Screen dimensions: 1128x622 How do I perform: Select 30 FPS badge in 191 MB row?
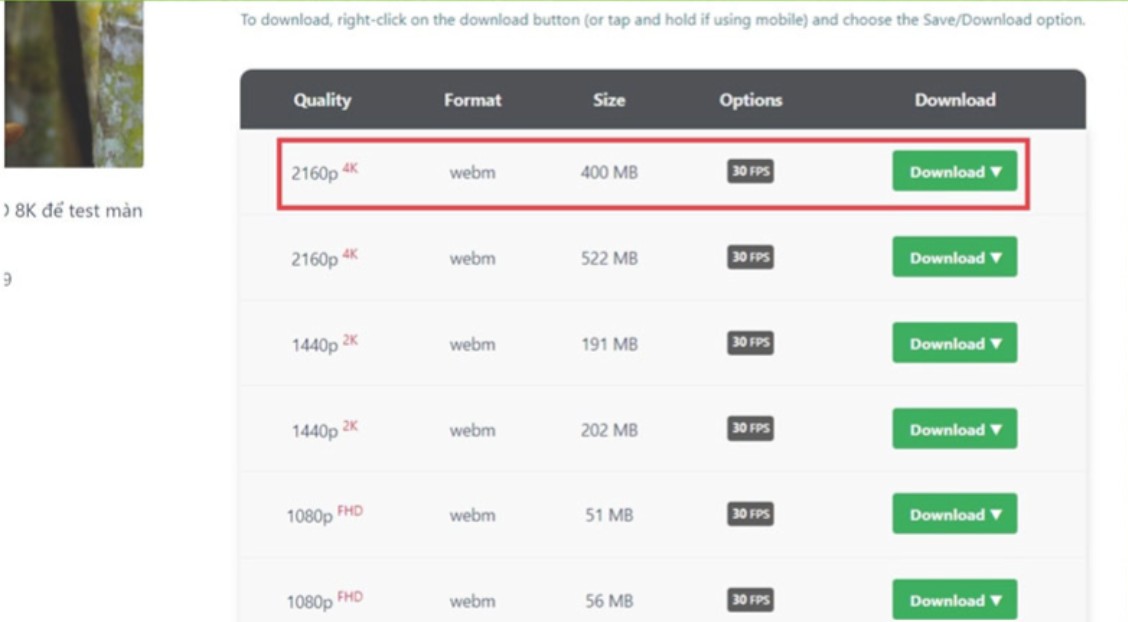click(750, 343)
